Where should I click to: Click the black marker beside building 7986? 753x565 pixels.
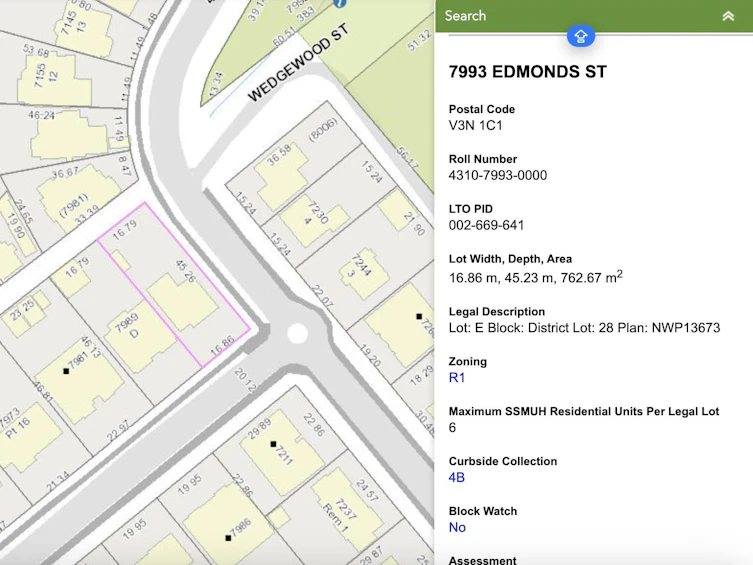[x=228, y=538]
